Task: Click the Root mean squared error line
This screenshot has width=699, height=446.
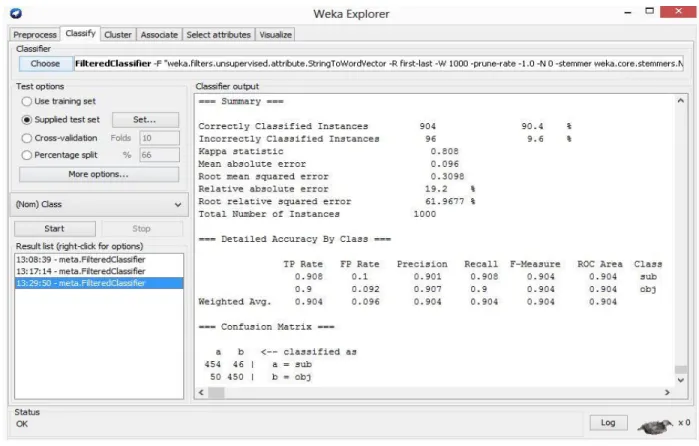Action: click(331, 176)
